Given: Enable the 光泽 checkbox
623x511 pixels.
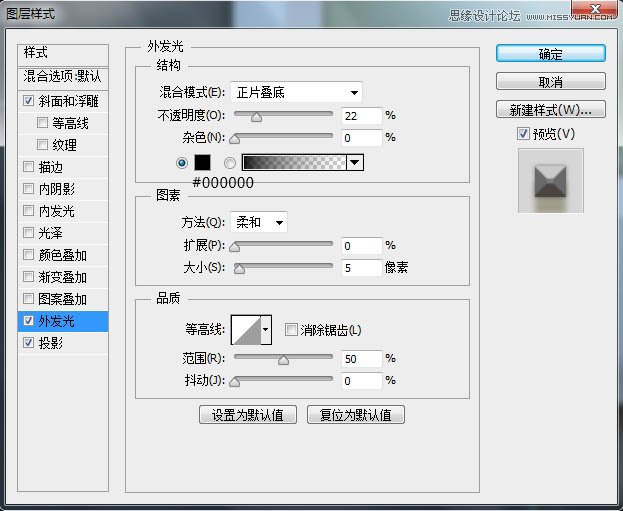Looking at the screenshot, I should coord(28,232).
